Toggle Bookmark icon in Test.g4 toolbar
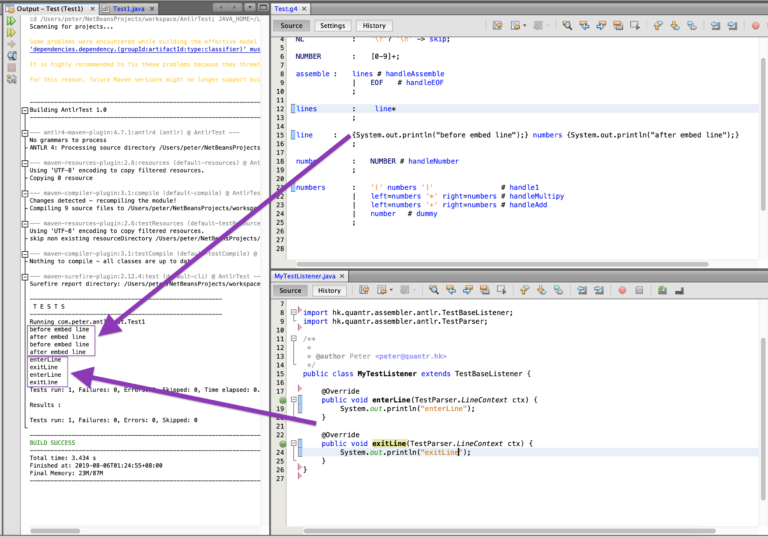 [692, 25]
